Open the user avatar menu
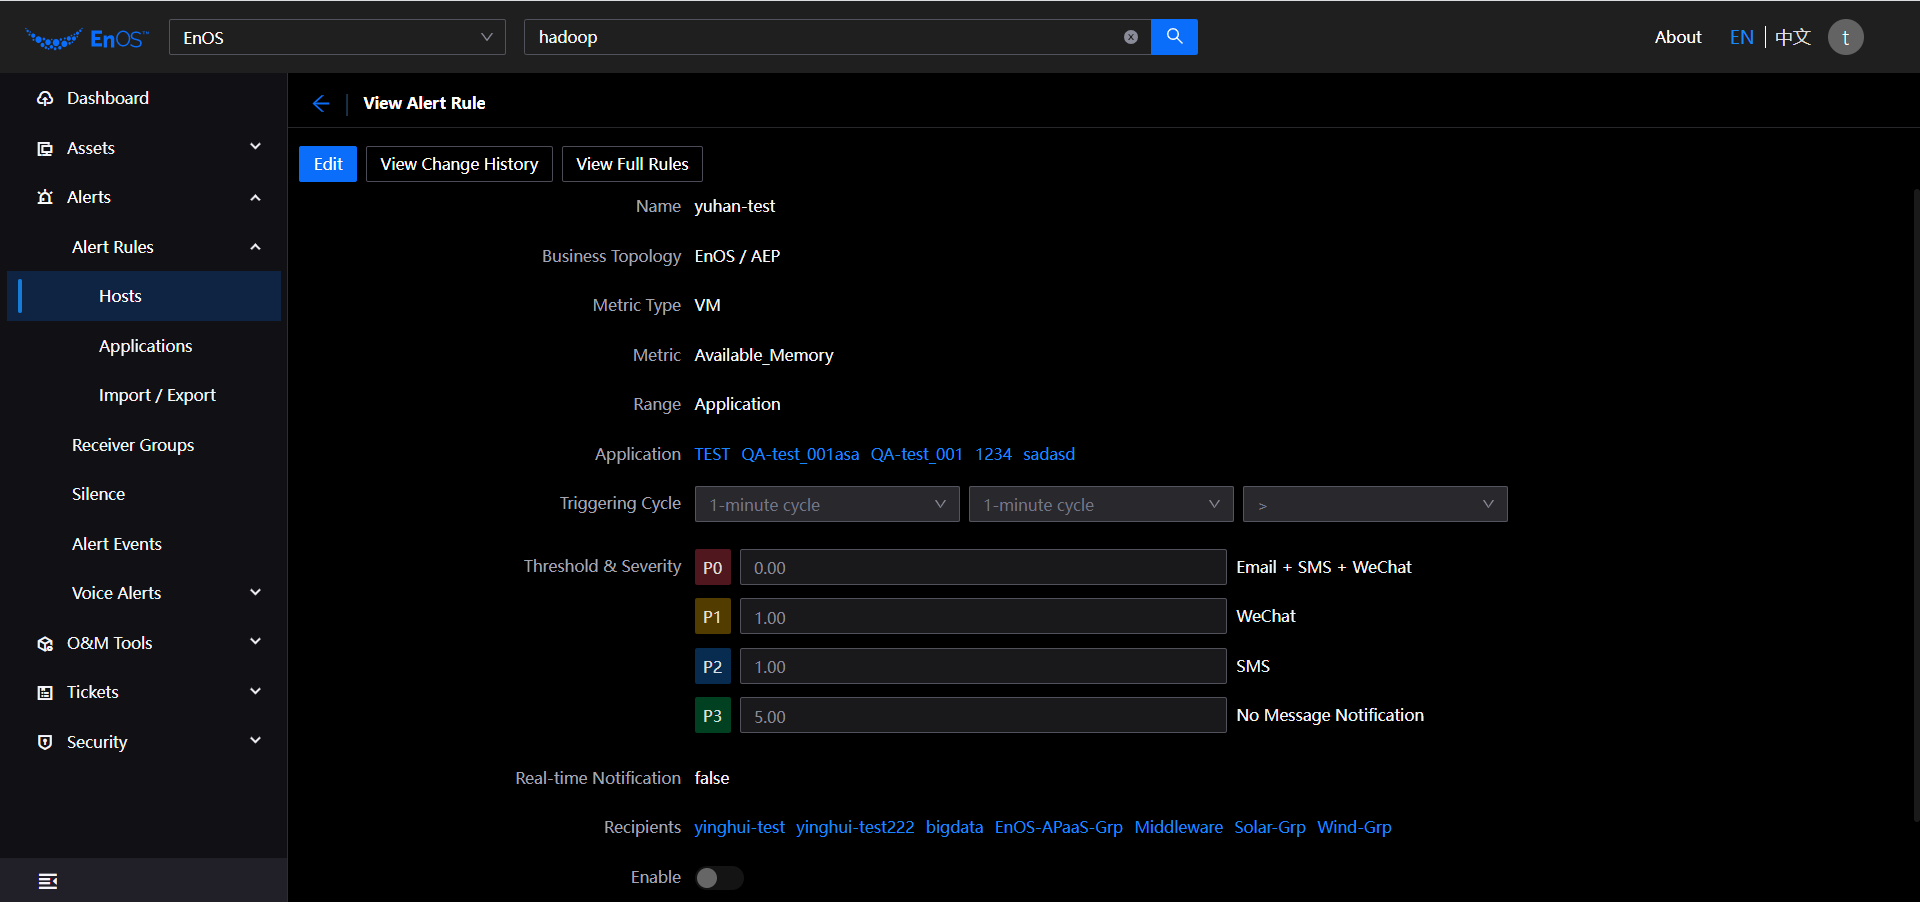 pyautogui.click(x=1845, y=37)
